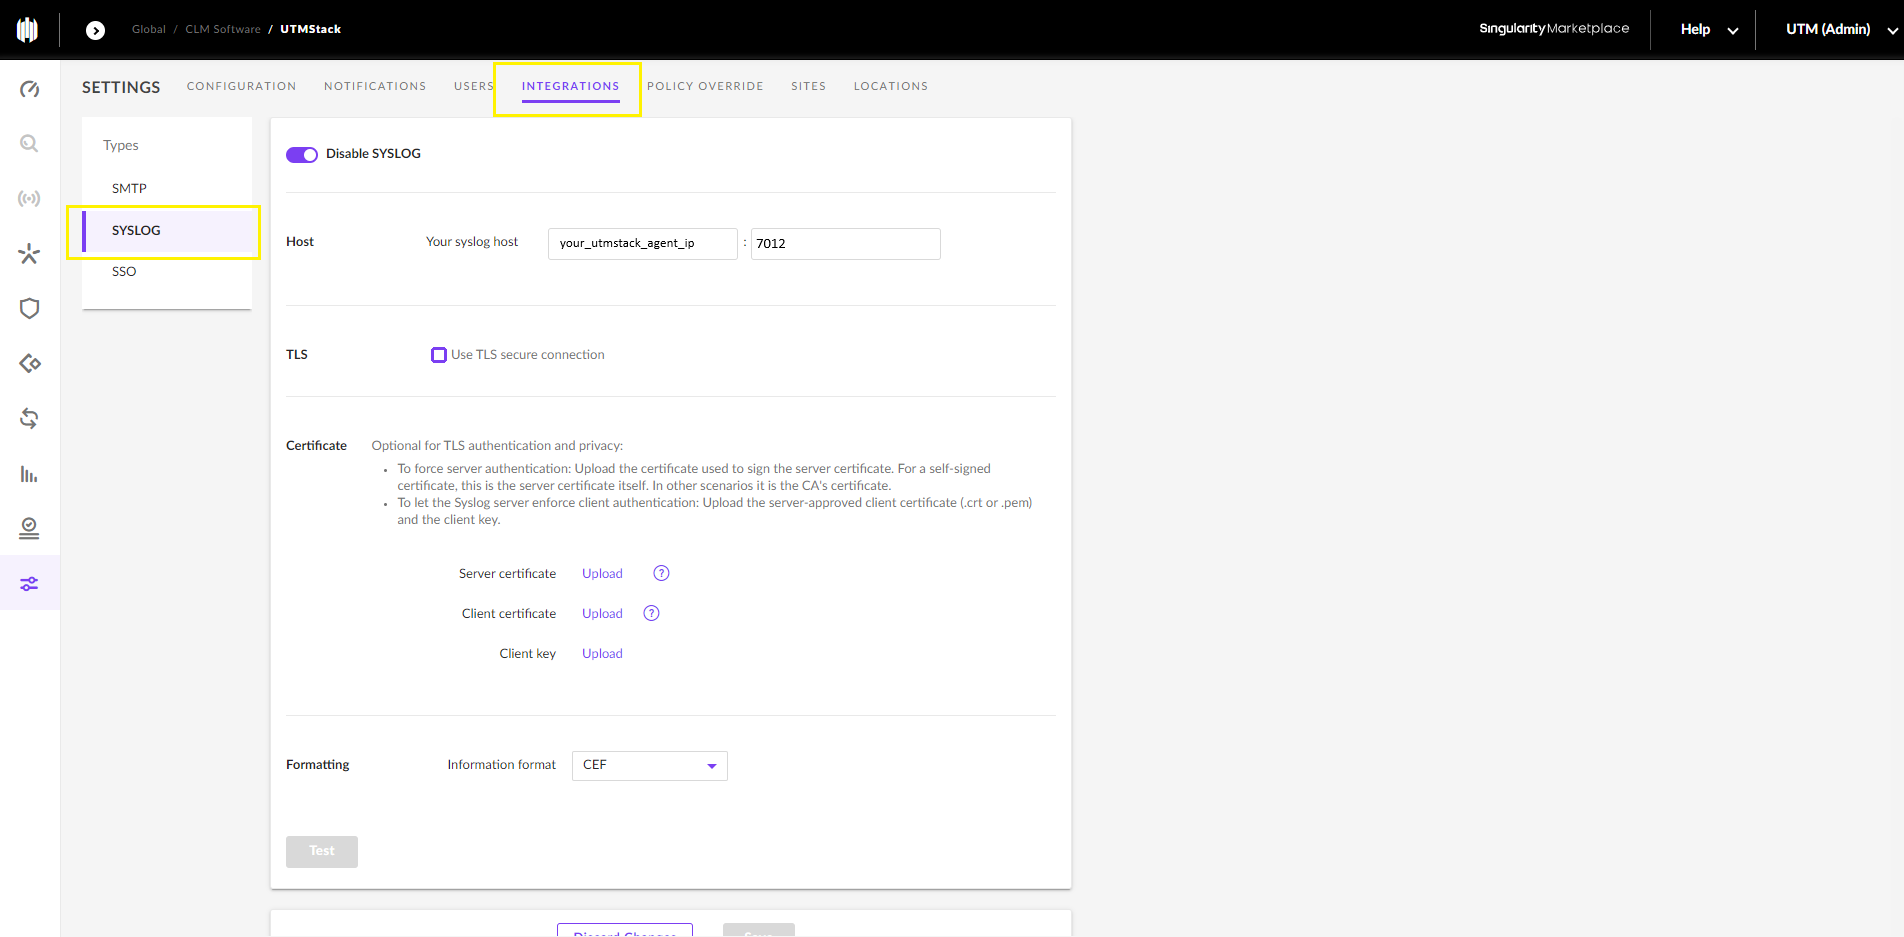Open the Visibility search icon in sidebar

(x=30, y=144)
